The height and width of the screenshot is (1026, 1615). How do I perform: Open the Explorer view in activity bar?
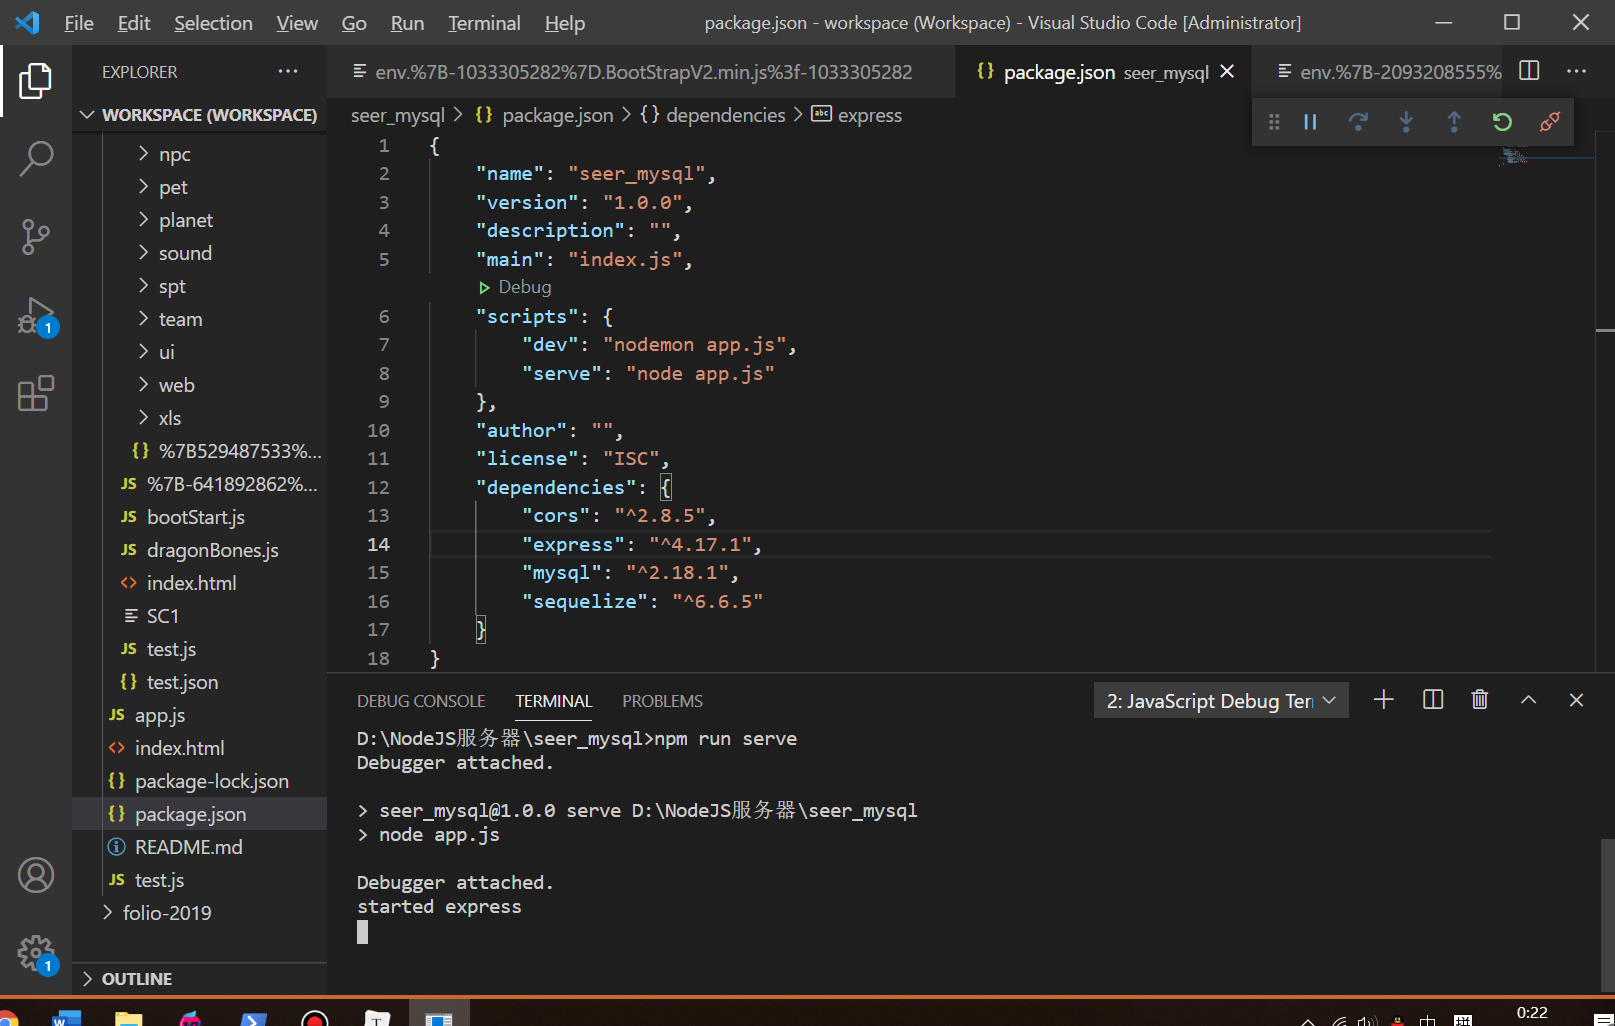coord(36,81)
